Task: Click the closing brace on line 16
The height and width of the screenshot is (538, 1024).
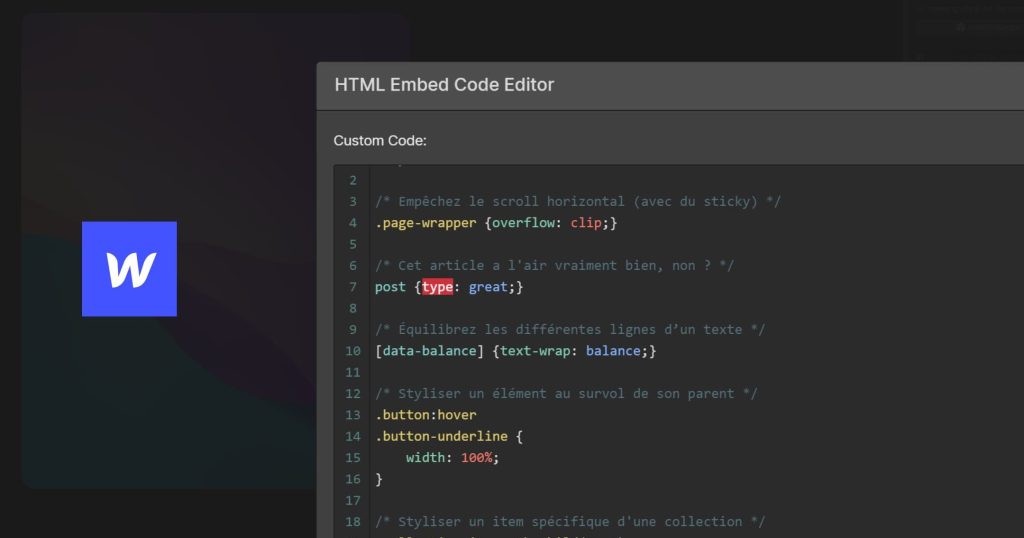Action: 379,479
